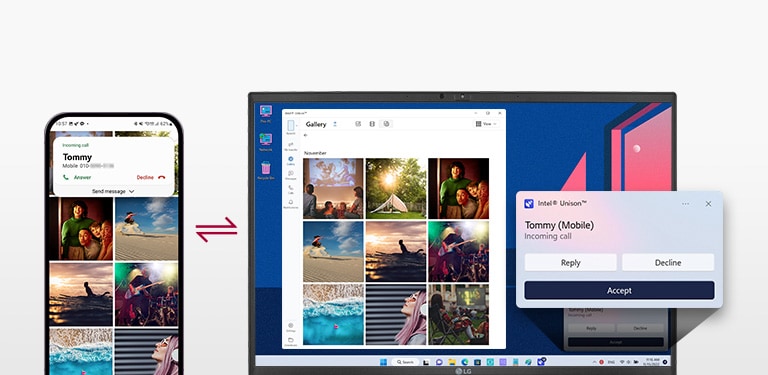Open the guitarist concert photo in laptop gallery
Image resolution: width=768 pixels, height=375 pixels.
[x=458, y=252]
